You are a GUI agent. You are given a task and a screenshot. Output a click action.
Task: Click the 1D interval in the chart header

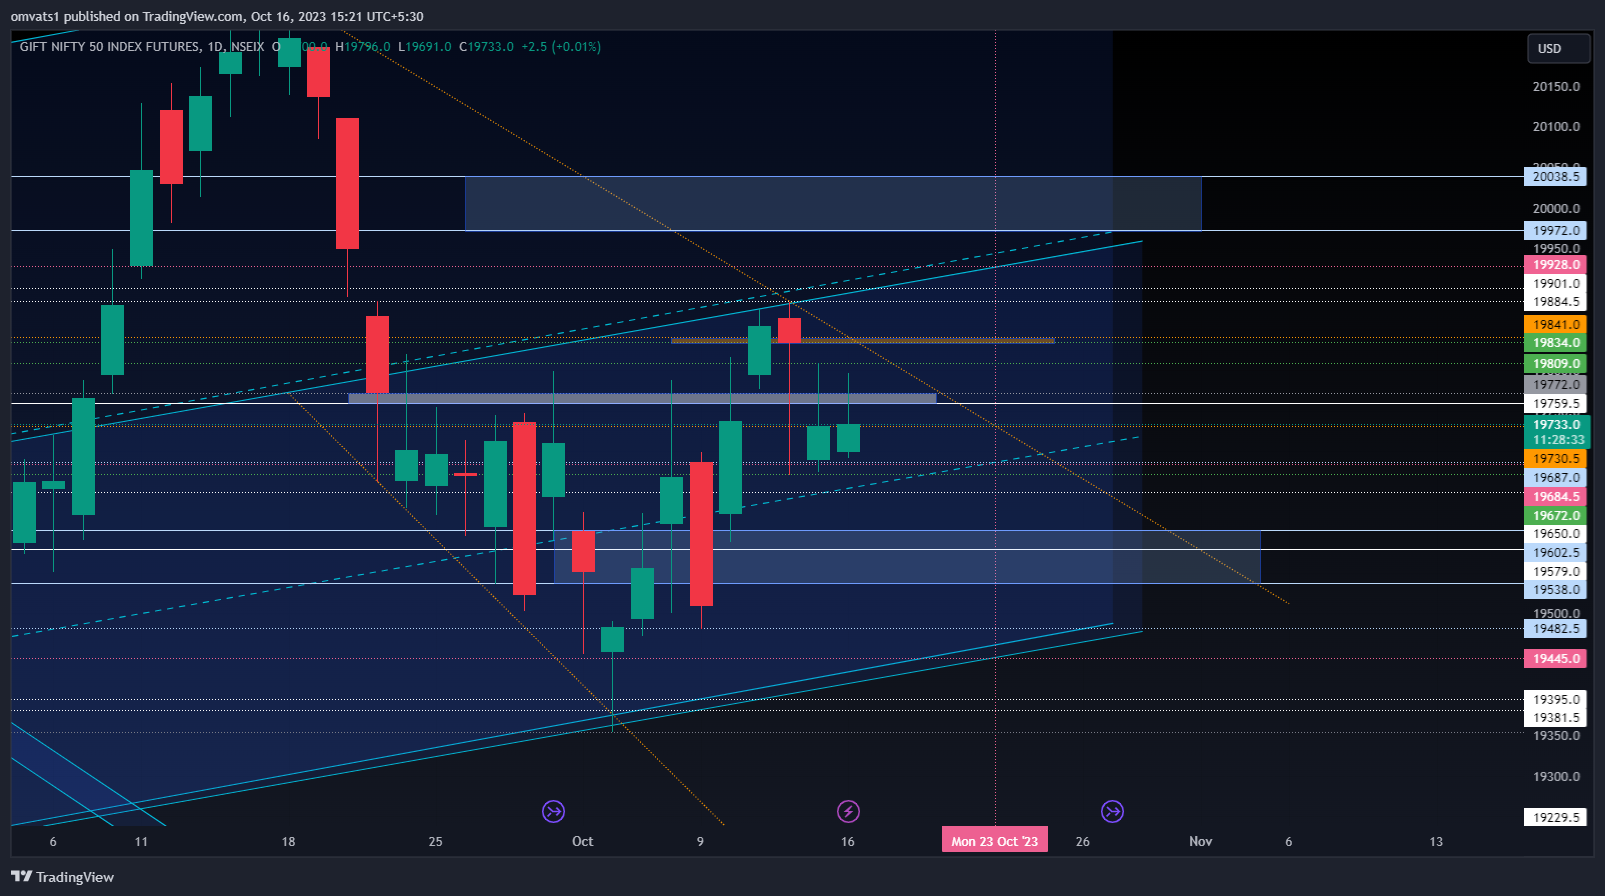(215, 46)
